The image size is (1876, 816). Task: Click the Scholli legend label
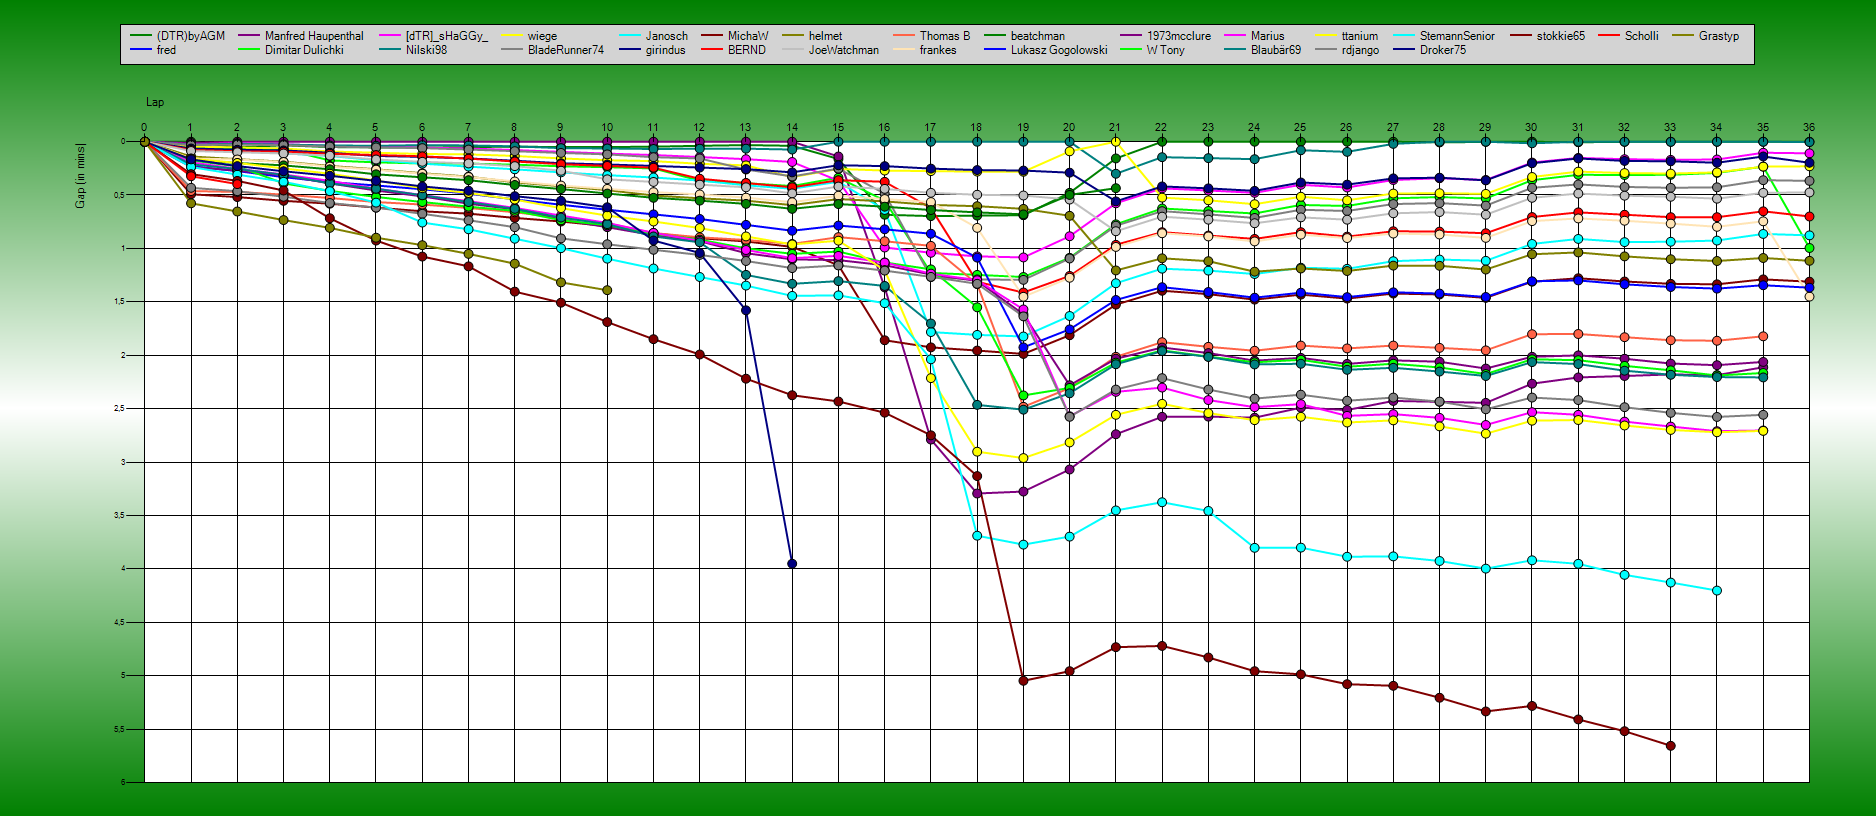[x=1642, y=36]
